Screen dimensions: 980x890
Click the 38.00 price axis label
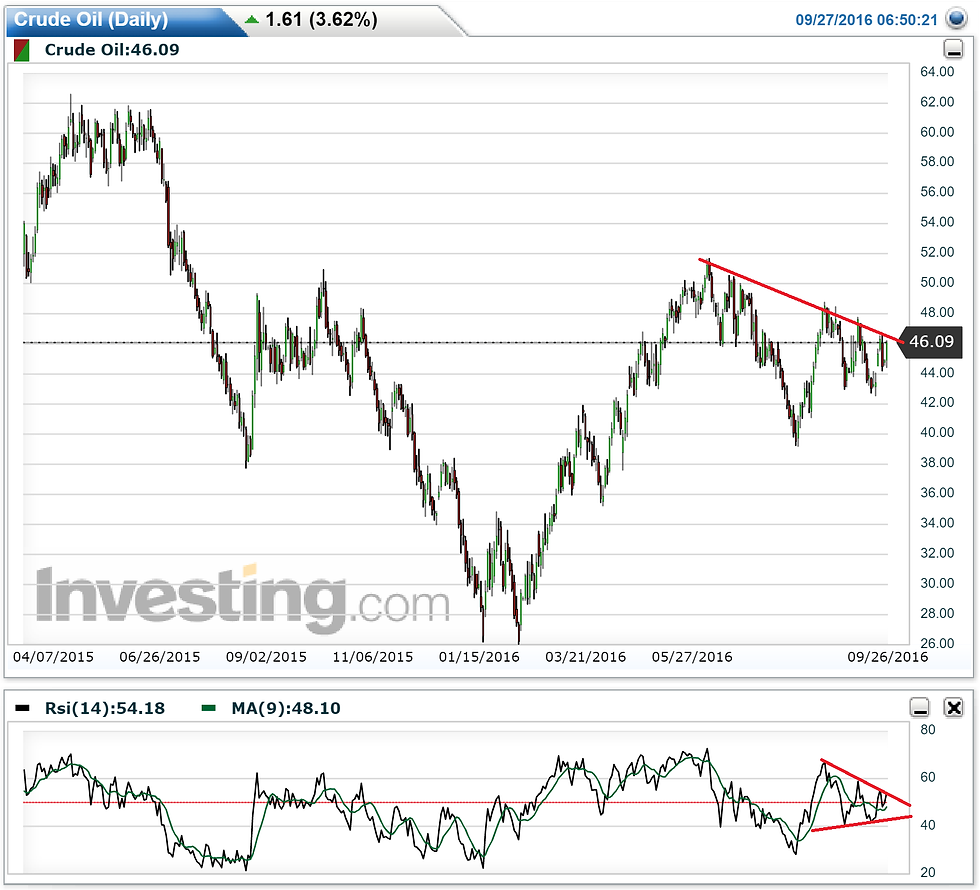point(937,462)
